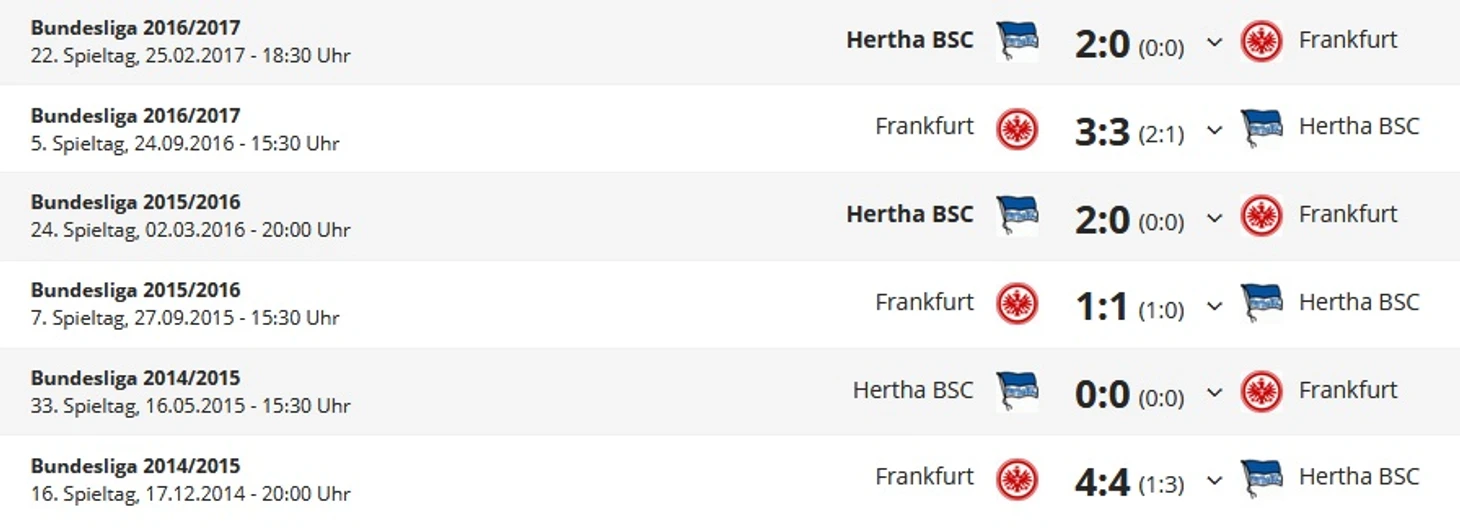Expand the 3:3 match details chevron
This screenshot has width=1460, height=530.
tap(1215, 130)
